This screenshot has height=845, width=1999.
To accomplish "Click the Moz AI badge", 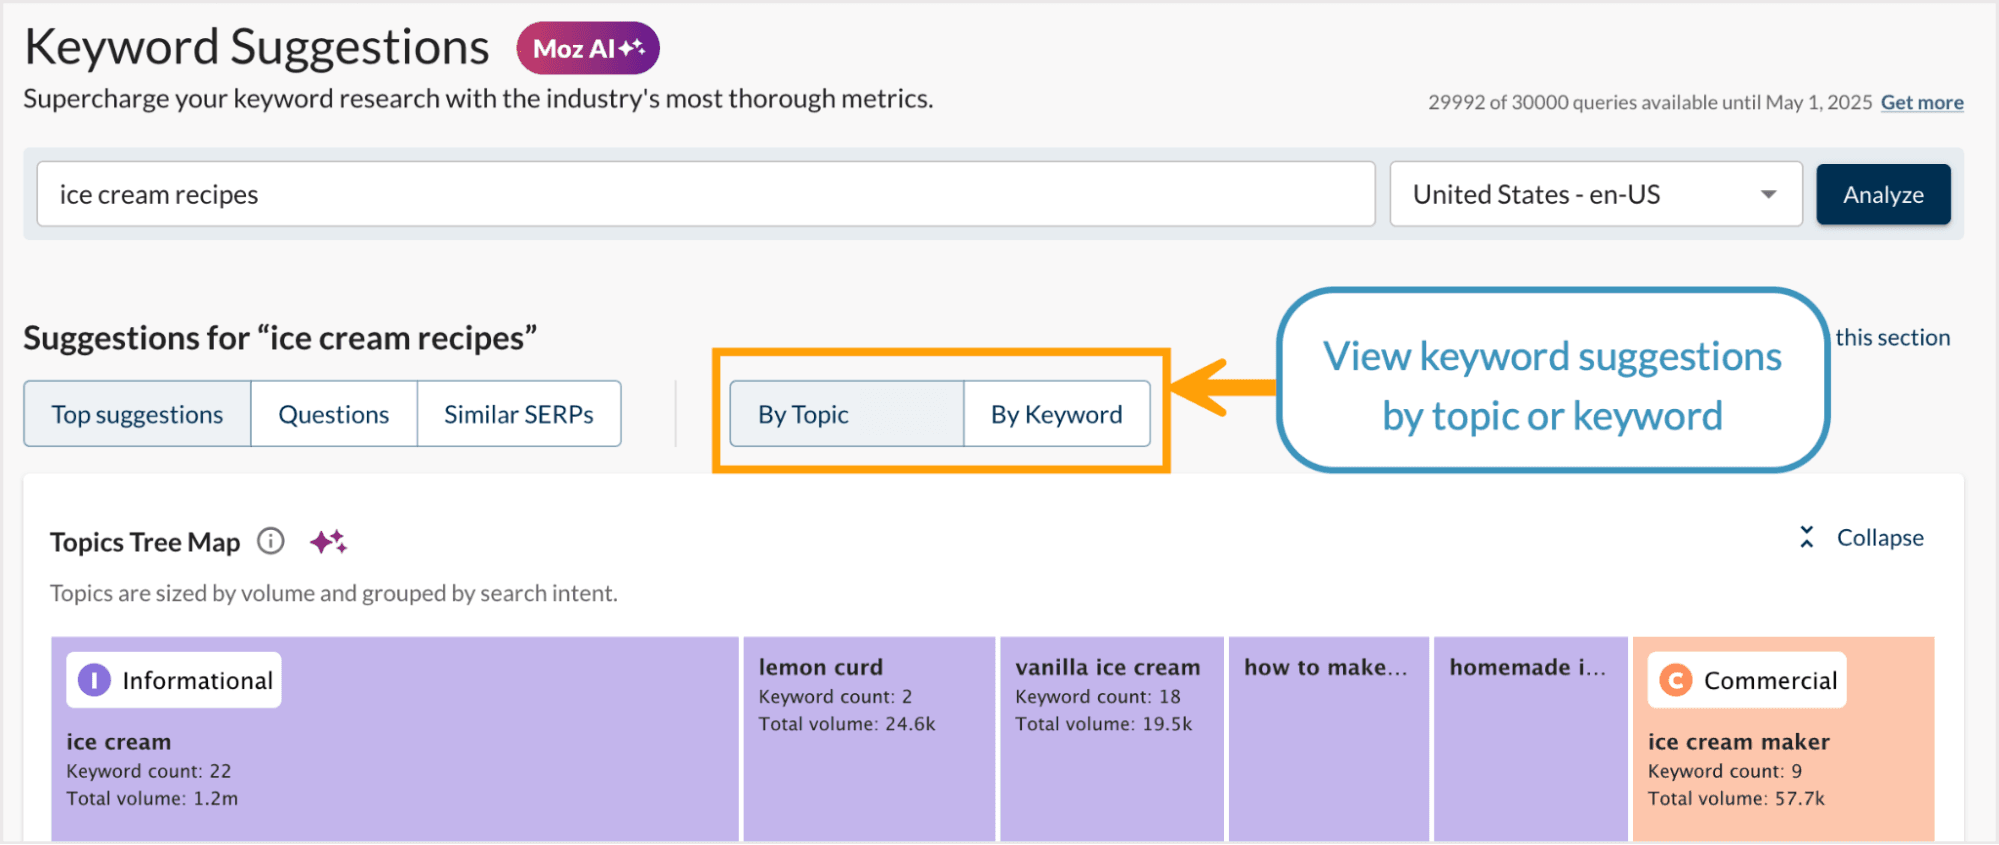I will point(587,47).
